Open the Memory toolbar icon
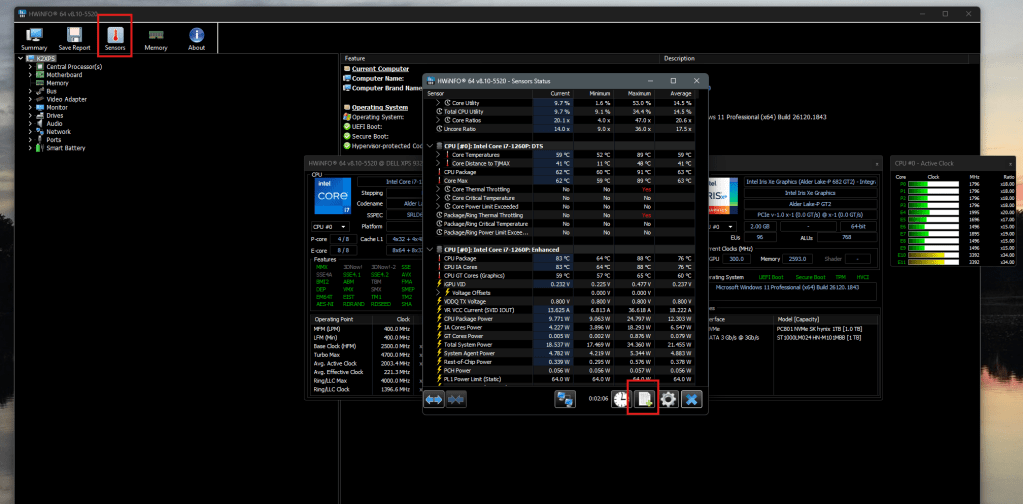This screenshot has height=504, width=1023. 156,37
